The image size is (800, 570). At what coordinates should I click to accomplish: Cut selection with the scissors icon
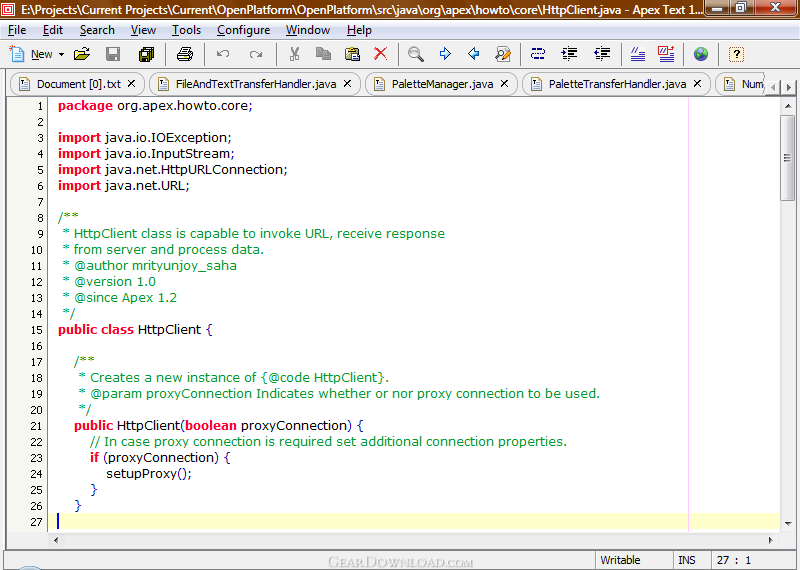click(294, 54)
